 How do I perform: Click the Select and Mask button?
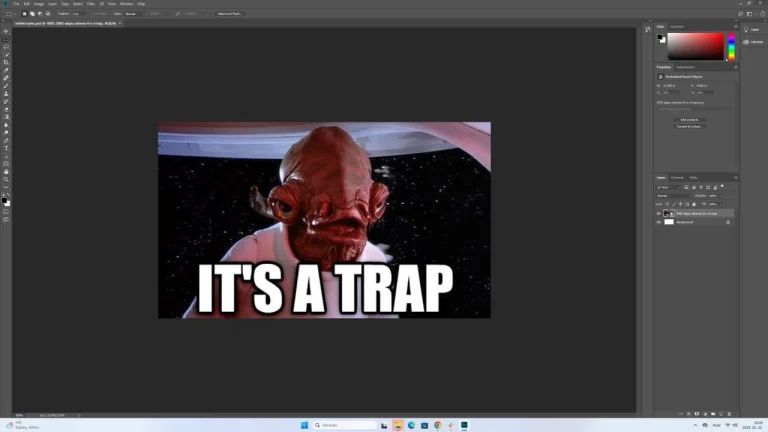[x=230, y=14]
